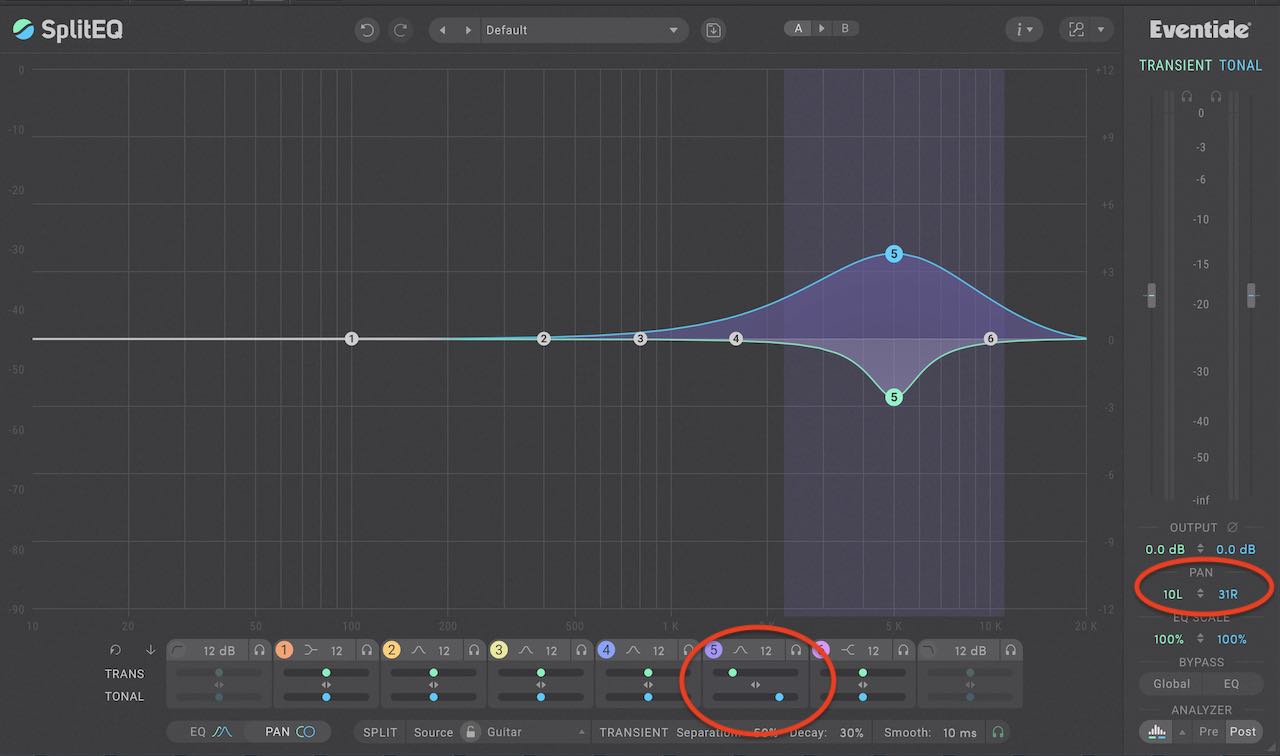Click the SplitEQ logo icon
The height and width of the screenshot is (756, 1280).
point(22,29)
